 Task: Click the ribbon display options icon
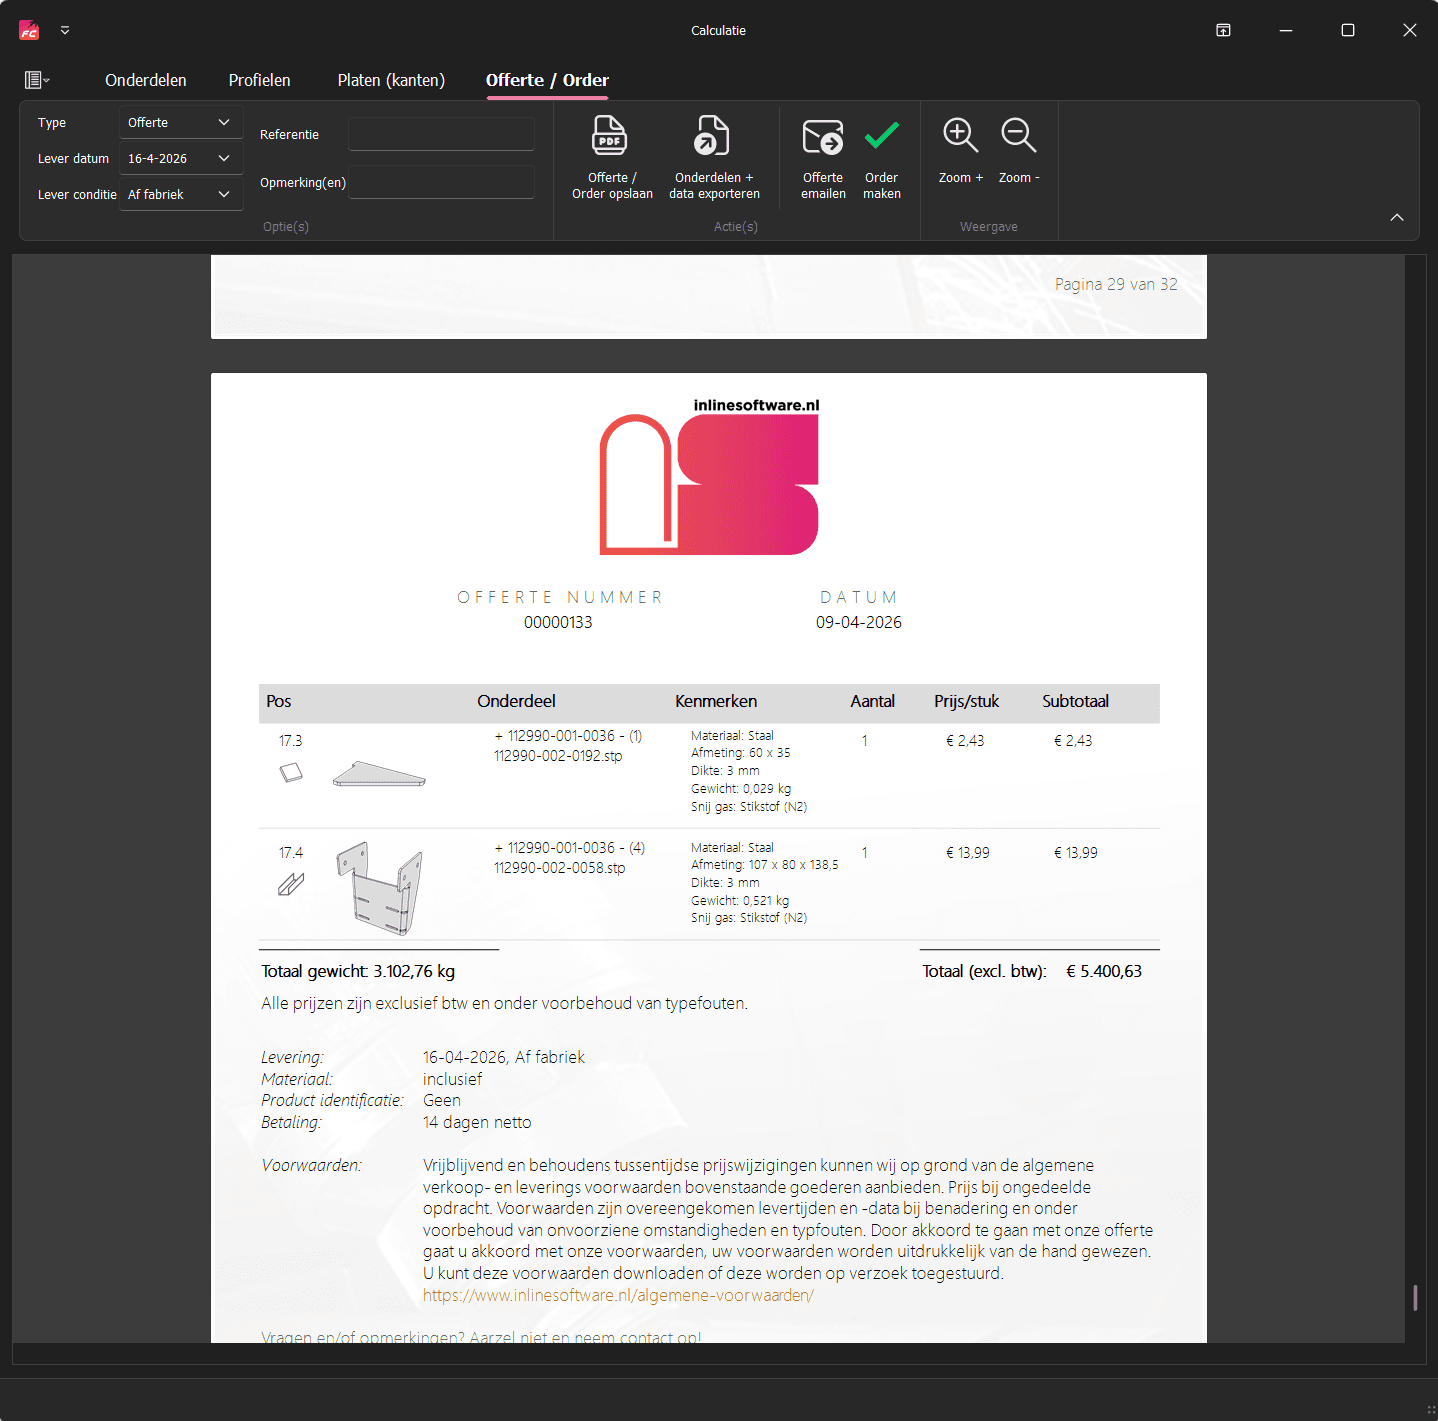[x=1223, y=30]
